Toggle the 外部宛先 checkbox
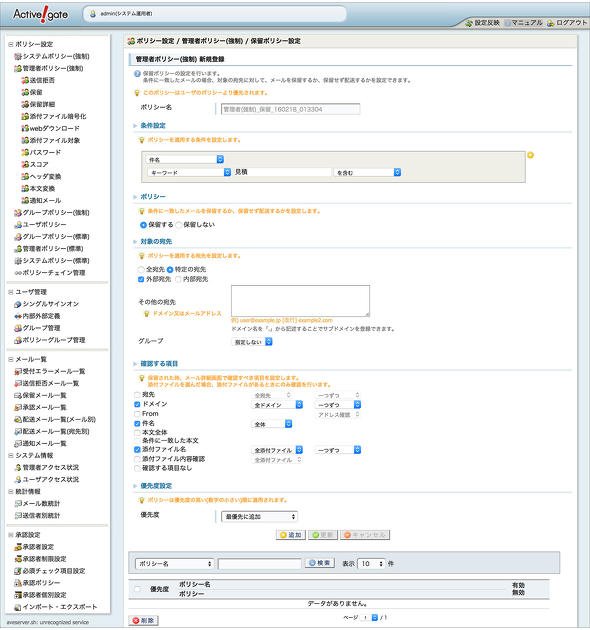 141,279
